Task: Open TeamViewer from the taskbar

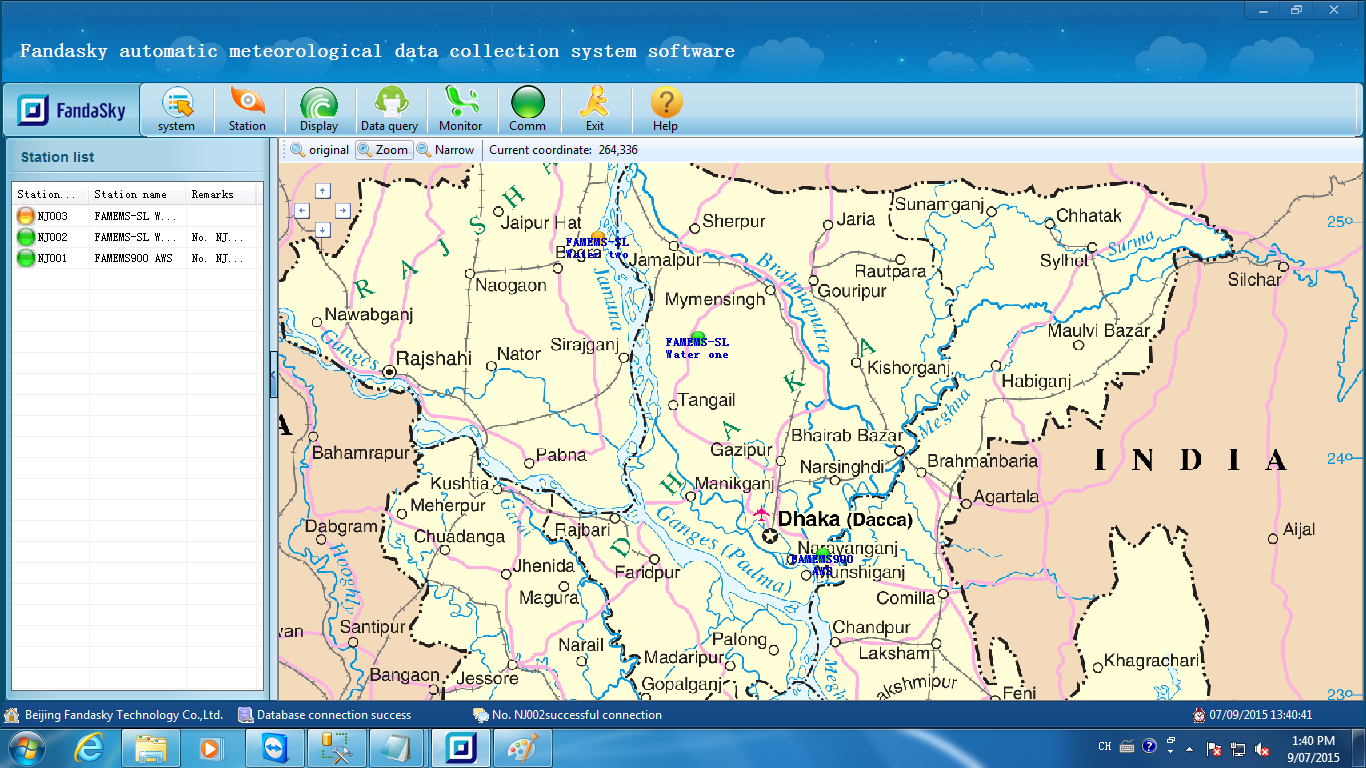Action: [x=274, y=747]
